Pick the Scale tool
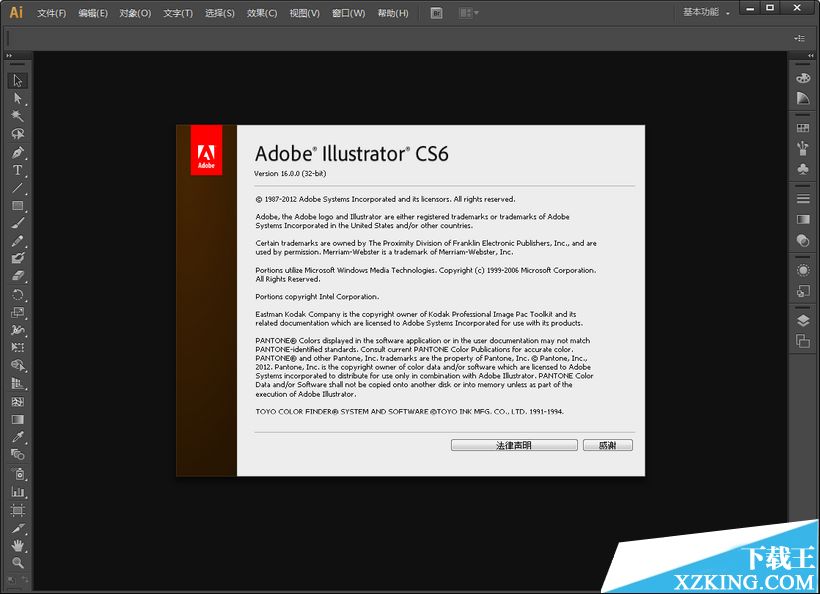The height and width of the screenshot is (594, 820). coord(18,312)
